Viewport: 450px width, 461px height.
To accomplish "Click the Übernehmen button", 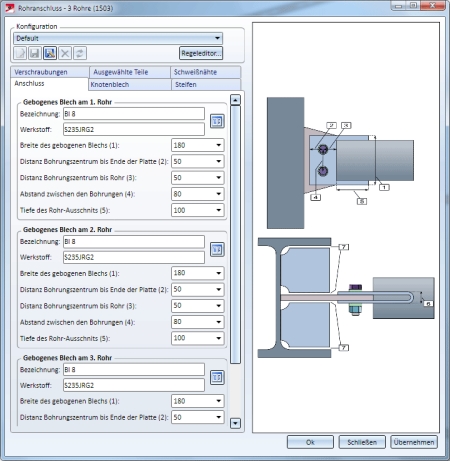I will coord(414,442).
